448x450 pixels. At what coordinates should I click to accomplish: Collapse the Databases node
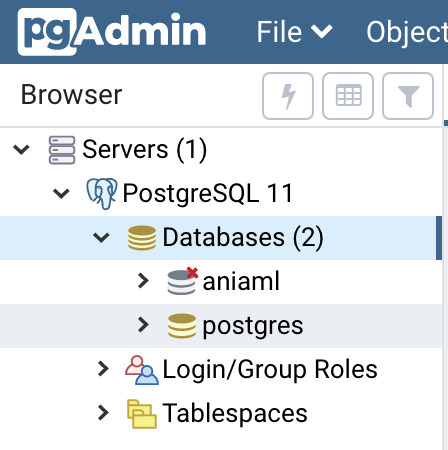[x=101, y=238]
